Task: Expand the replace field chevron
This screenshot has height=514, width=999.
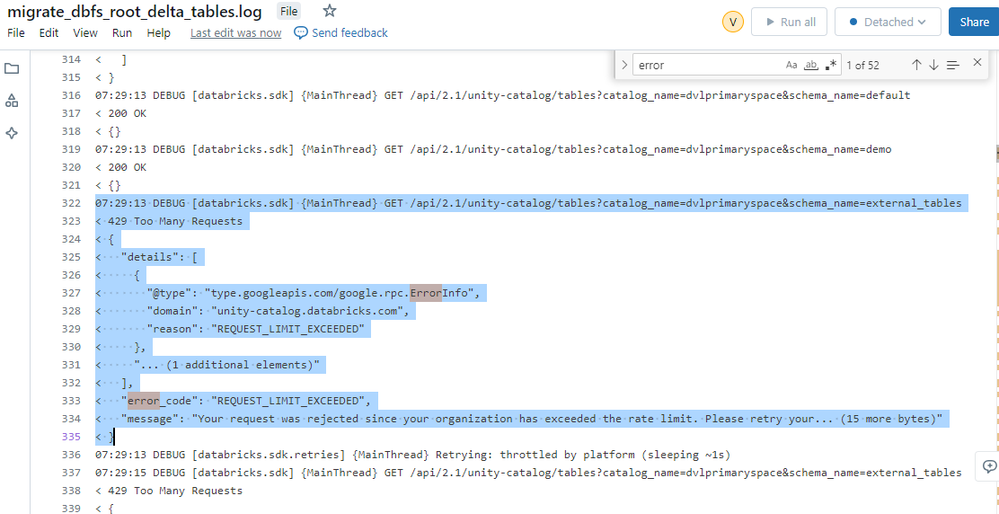Action: pos(625,65)
